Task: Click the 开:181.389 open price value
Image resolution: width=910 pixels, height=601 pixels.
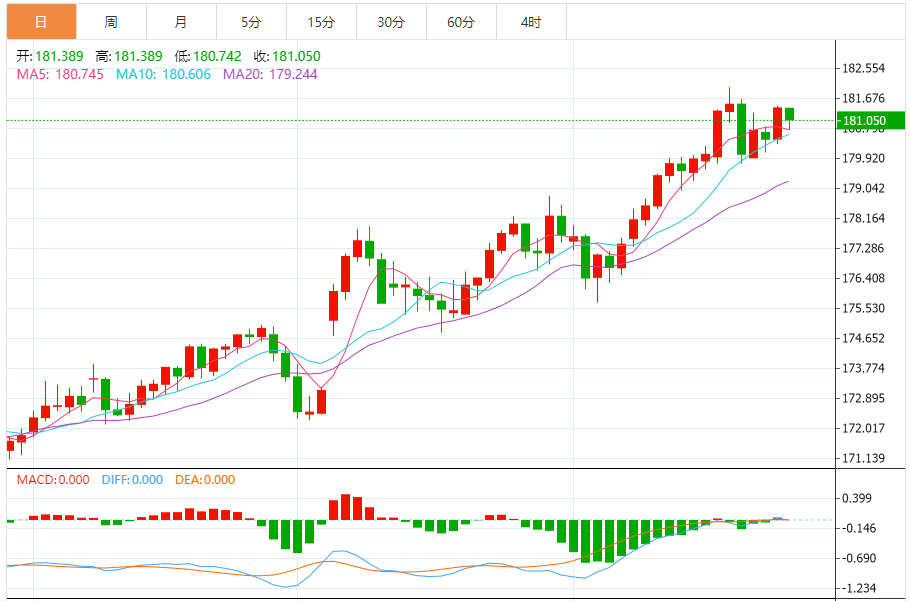Action: [x=50, y=56]
